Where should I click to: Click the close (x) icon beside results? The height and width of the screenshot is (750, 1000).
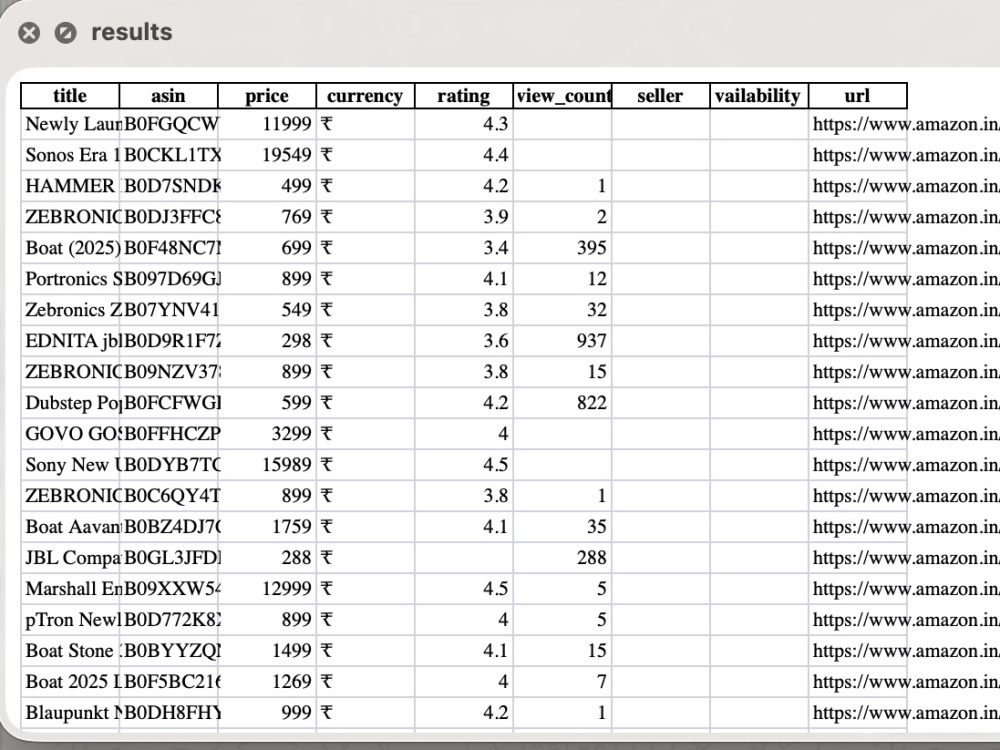point(29,33)
